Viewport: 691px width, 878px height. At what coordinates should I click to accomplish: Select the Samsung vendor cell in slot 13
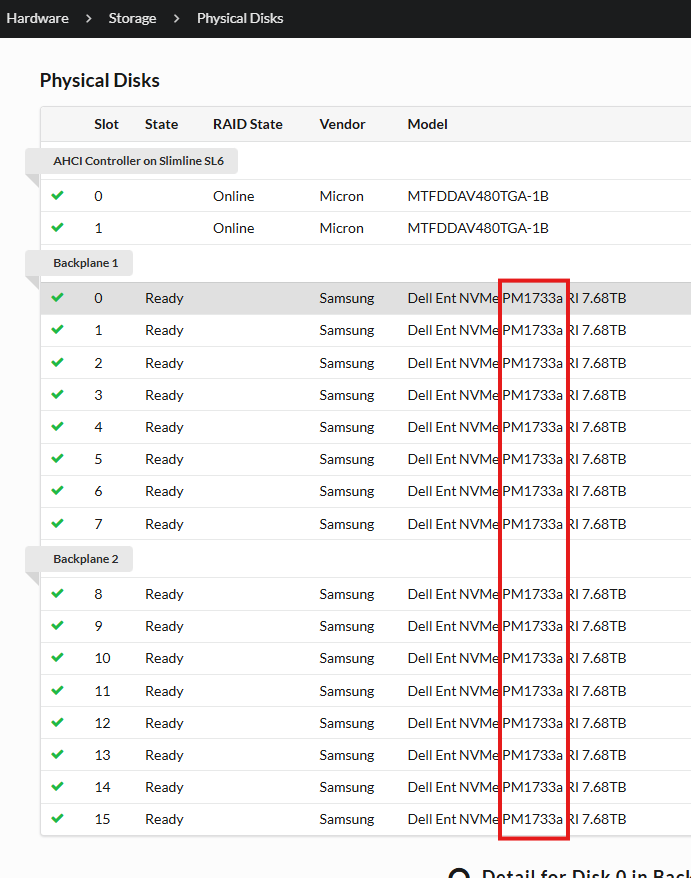[x=347, y=755]
